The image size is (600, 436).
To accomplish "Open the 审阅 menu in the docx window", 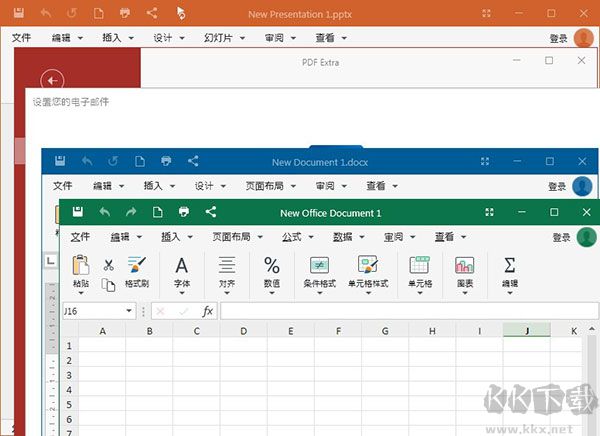I will tap(325, 186).
